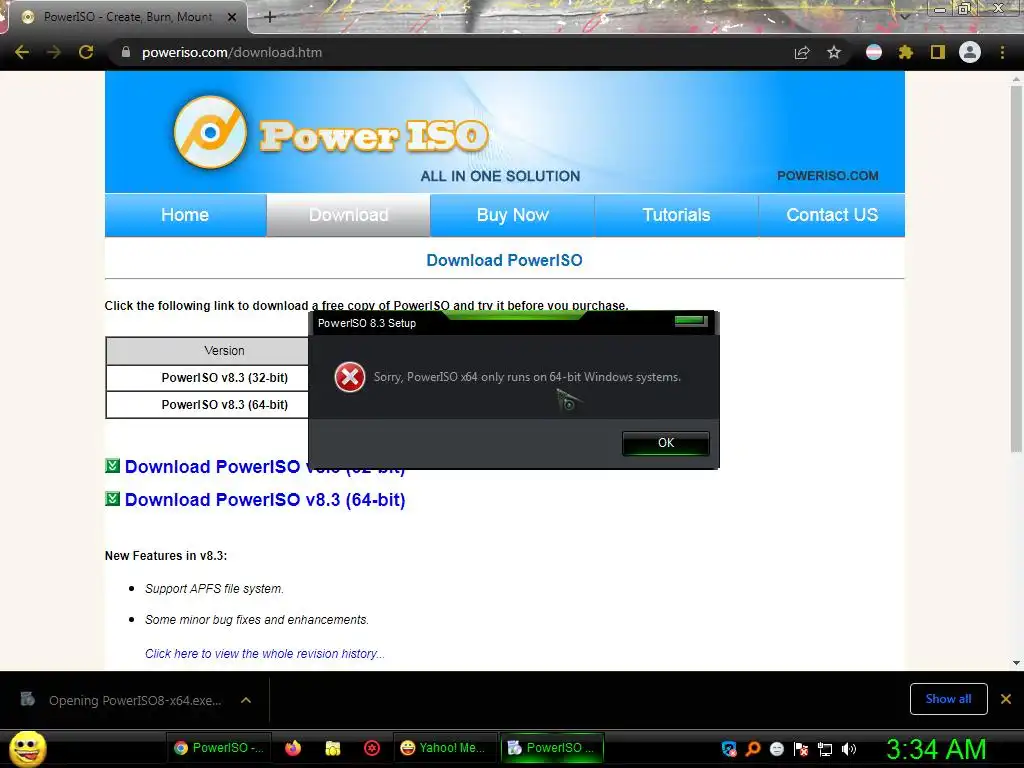This screenshot has height=768, width=1024.
Task: Open the smiley Start button
Action: 27,748
